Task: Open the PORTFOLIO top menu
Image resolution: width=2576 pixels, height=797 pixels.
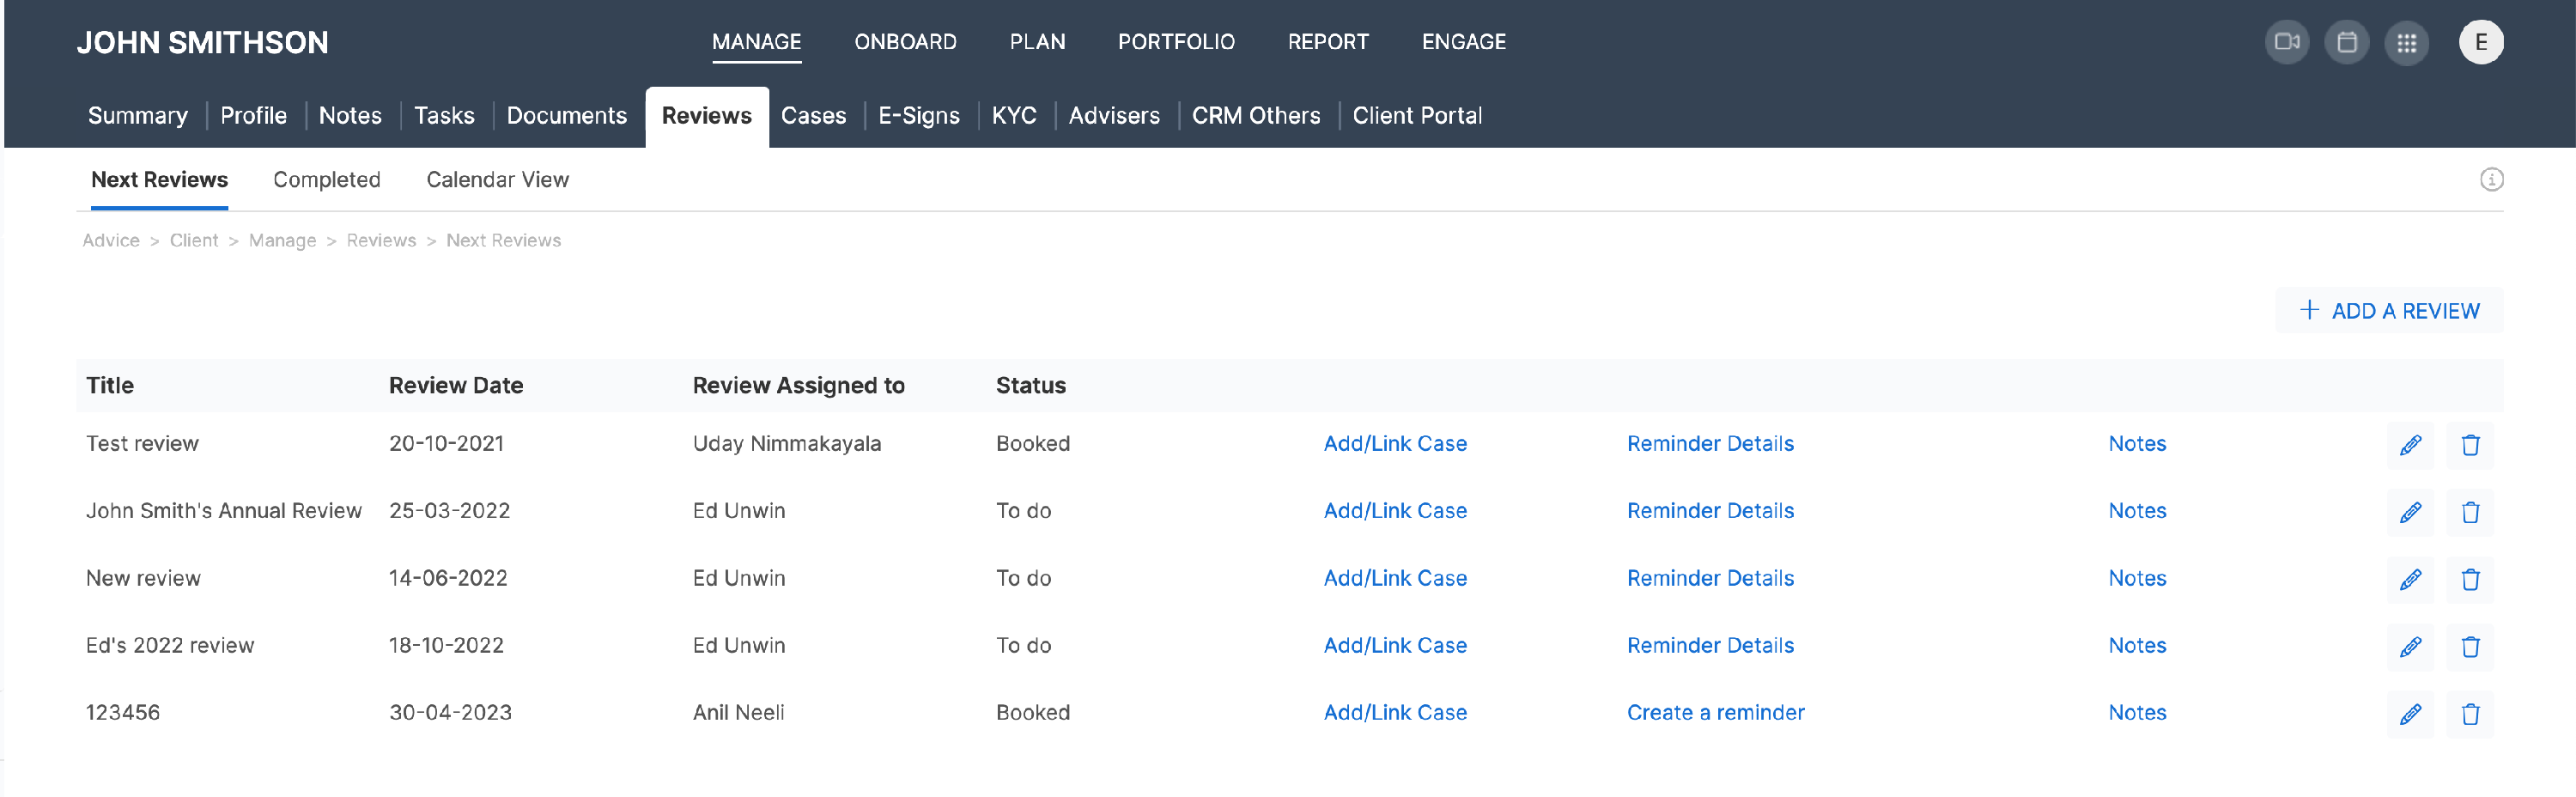Action: pos(1176,42)
